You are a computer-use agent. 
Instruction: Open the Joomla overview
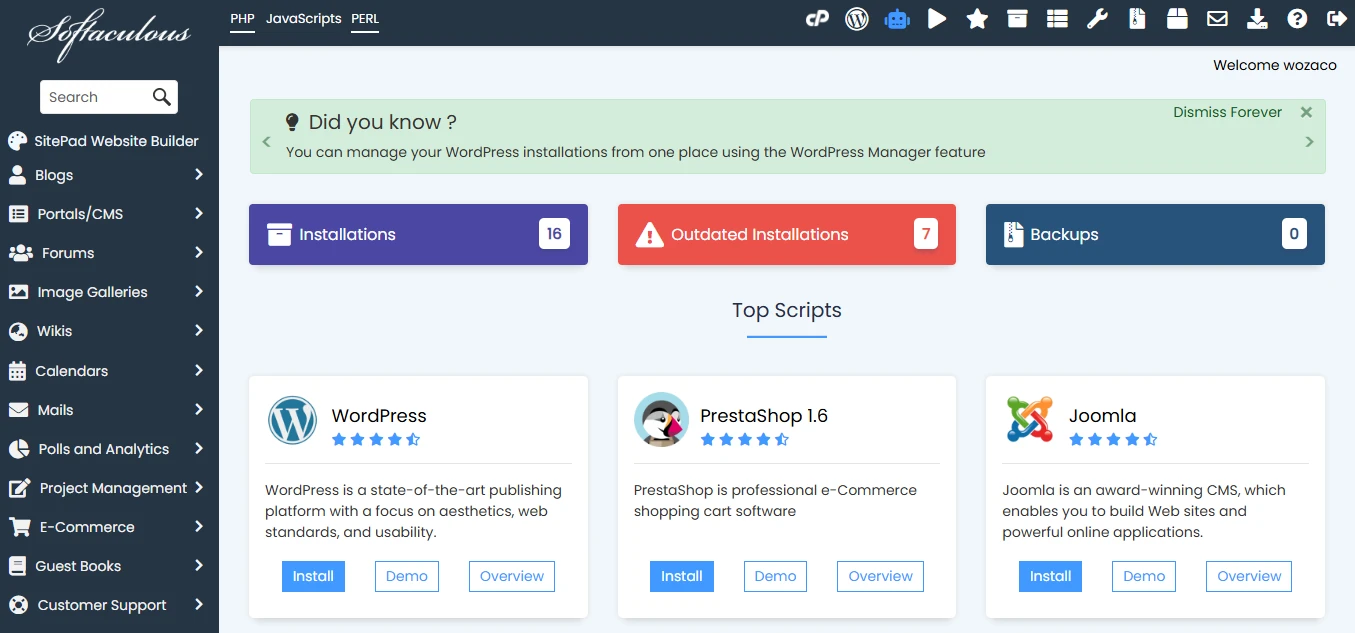1249,576
